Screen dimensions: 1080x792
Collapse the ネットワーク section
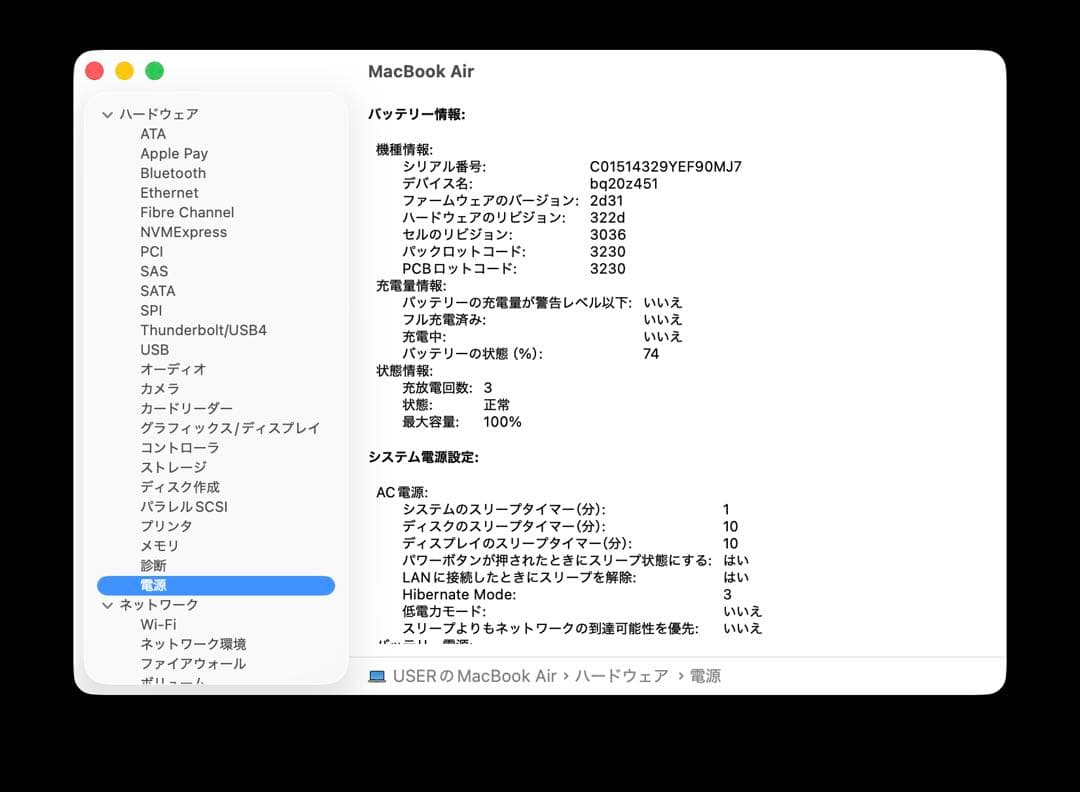107,604
